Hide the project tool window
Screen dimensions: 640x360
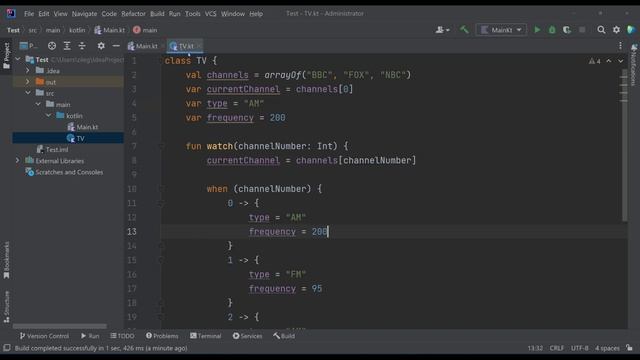coord(116,46)
